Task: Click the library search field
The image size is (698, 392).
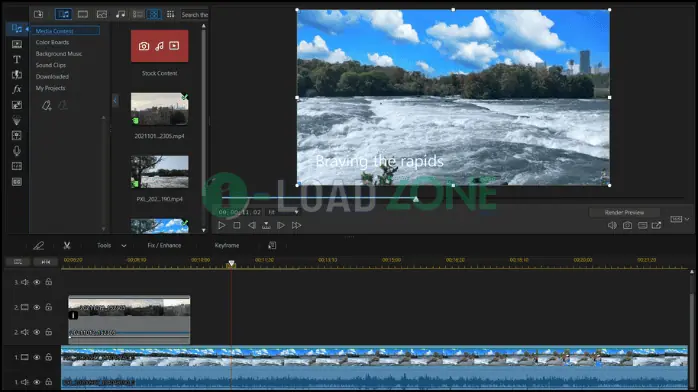Action: tap(195, 15)
